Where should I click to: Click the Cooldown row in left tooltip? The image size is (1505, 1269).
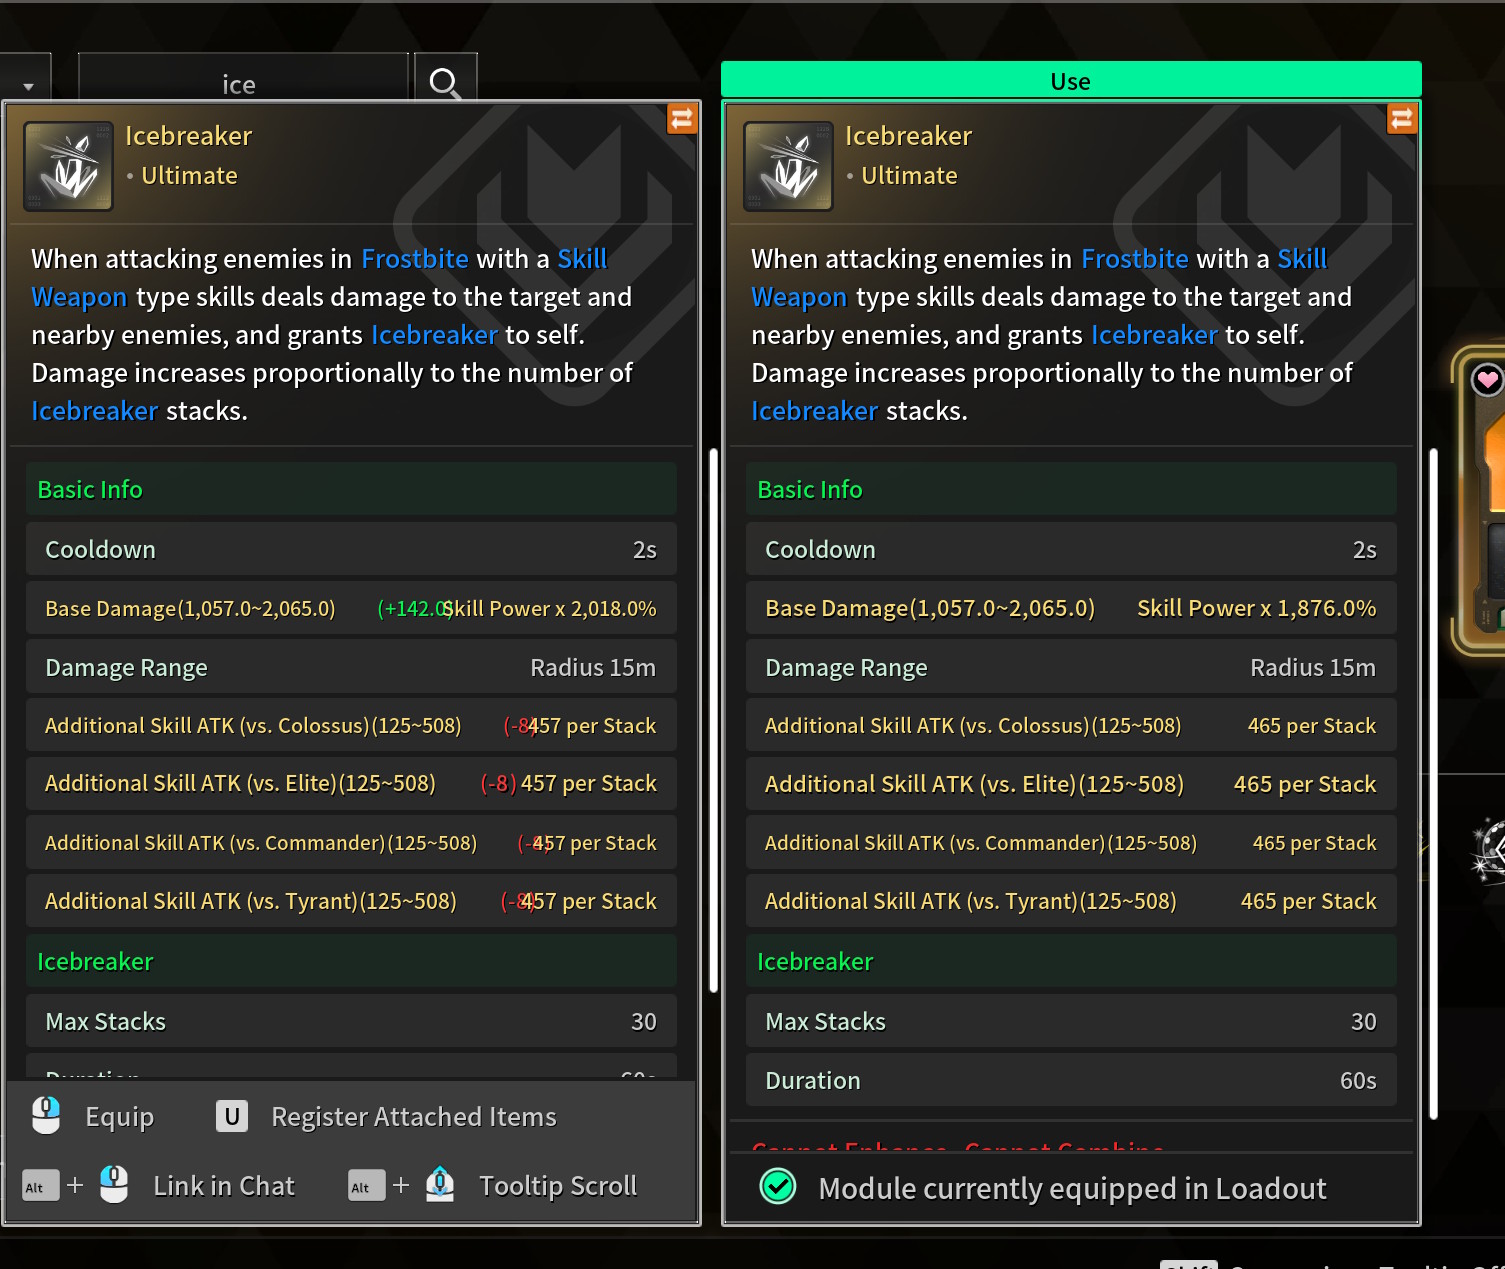point(351,549)
